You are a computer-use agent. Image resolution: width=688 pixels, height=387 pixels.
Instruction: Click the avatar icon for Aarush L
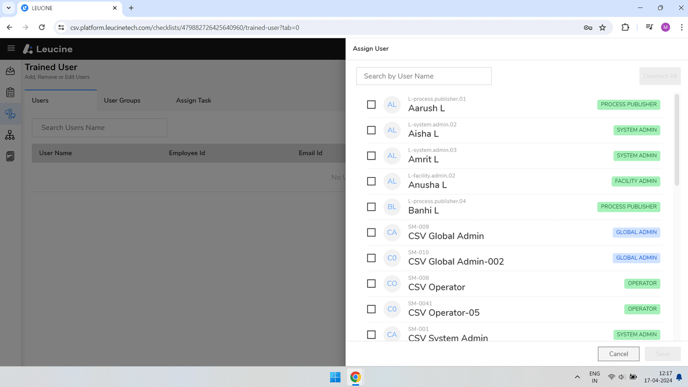[x=392, y=104]
